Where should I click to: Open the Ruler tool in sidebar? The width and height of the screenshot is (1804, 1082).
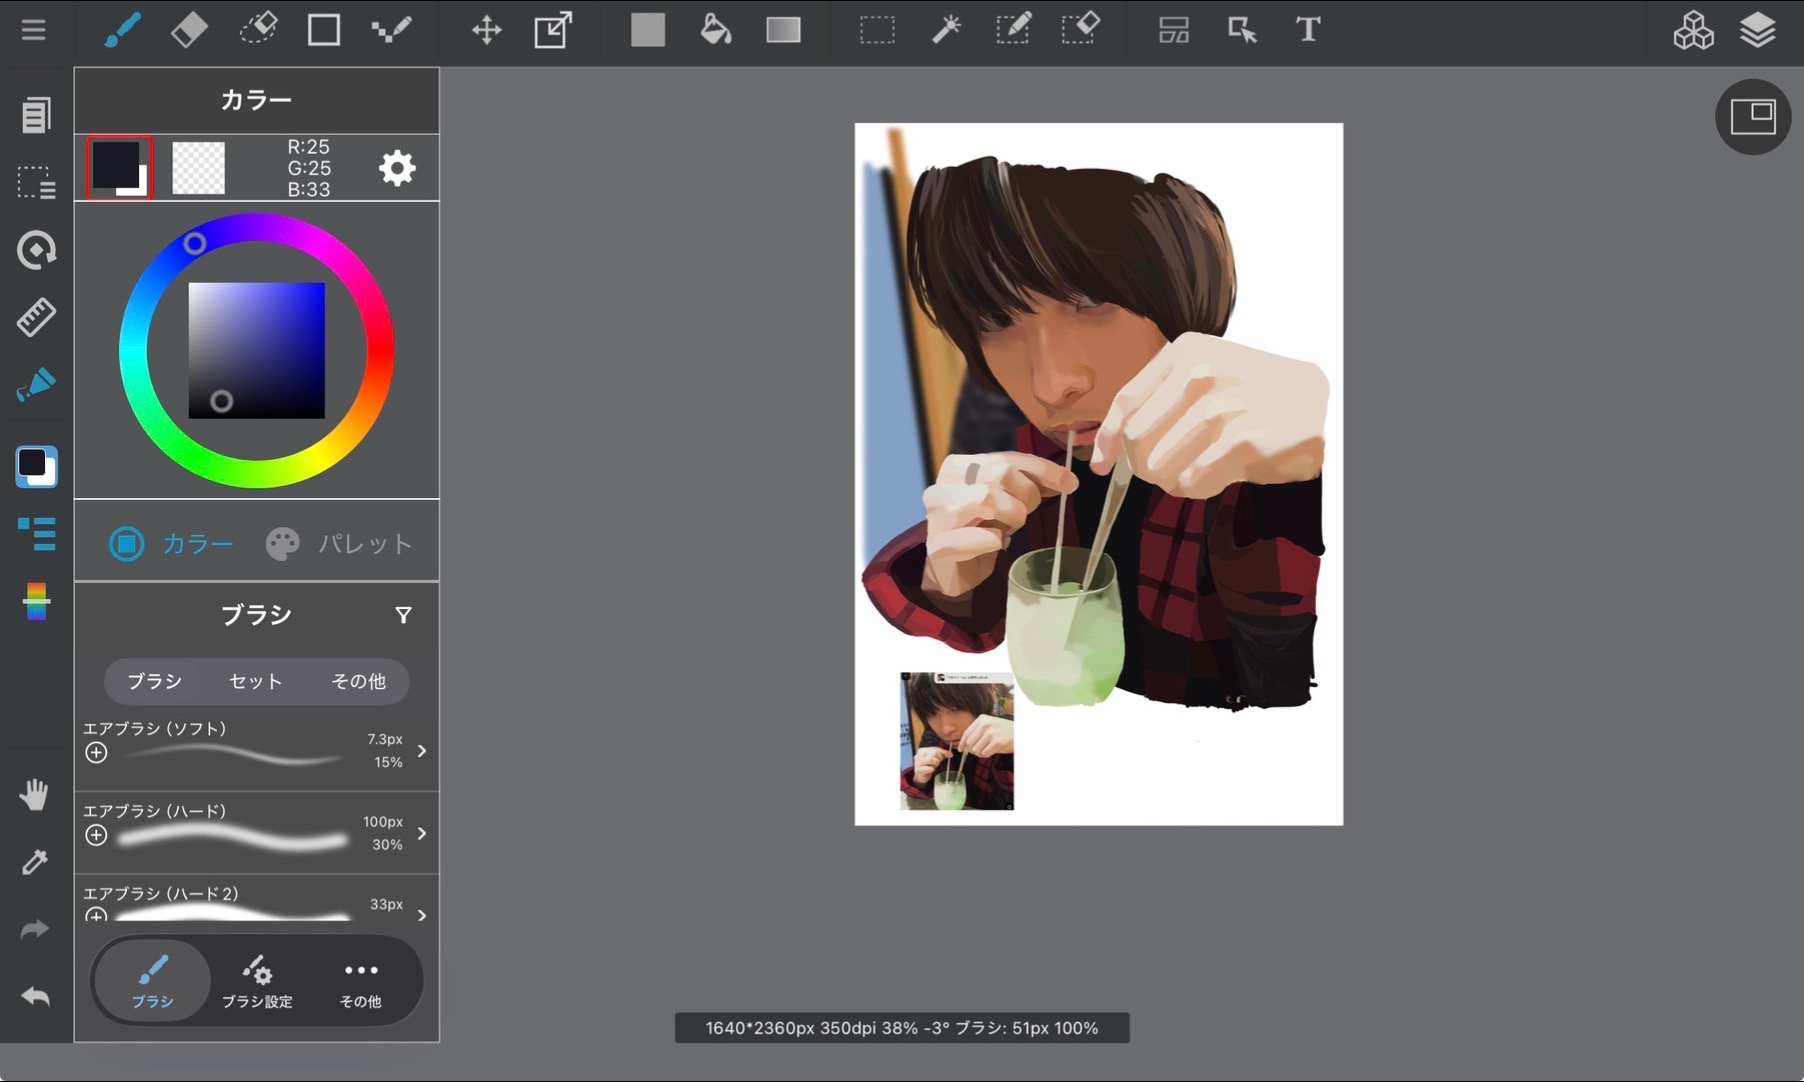36,317
